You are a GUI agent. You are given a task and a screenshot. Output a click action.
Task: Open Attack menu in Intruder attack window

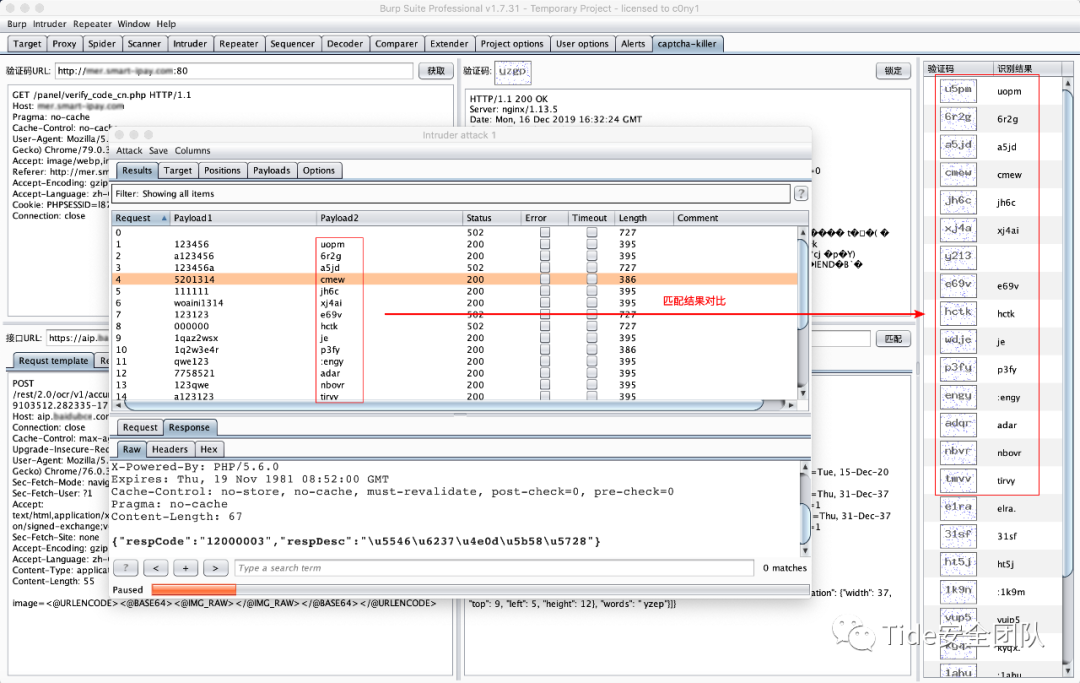129,151
